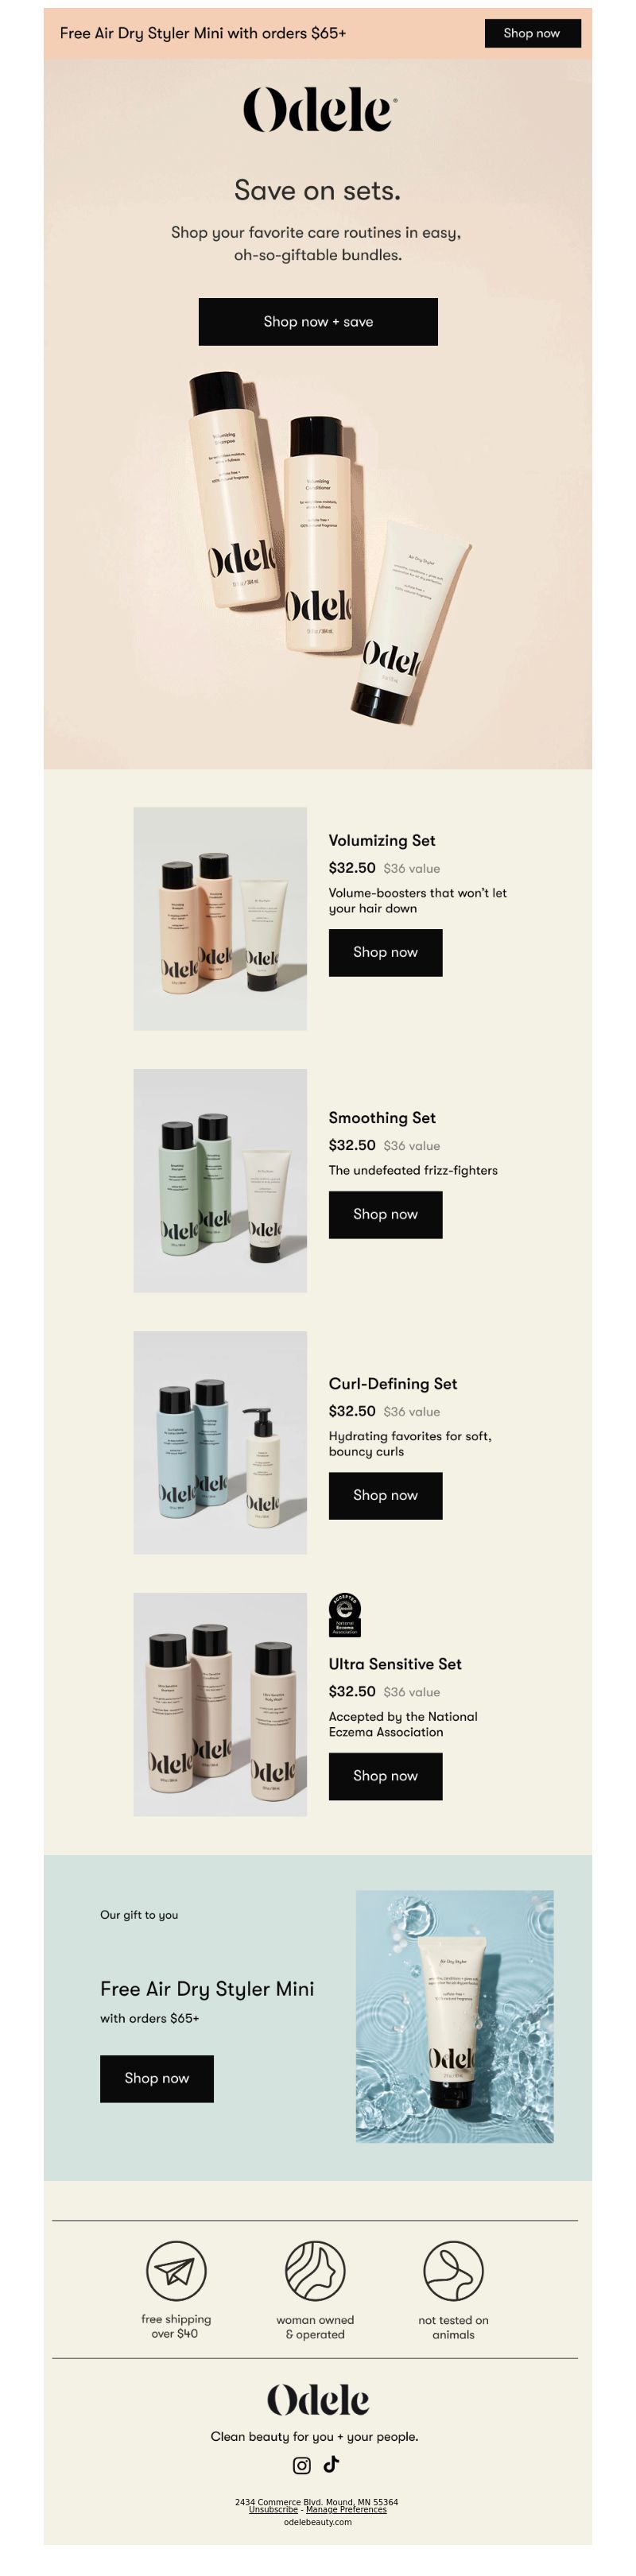Click the Shop now + save button
This screenshot has width=636, height=2576.
[318, 322]
